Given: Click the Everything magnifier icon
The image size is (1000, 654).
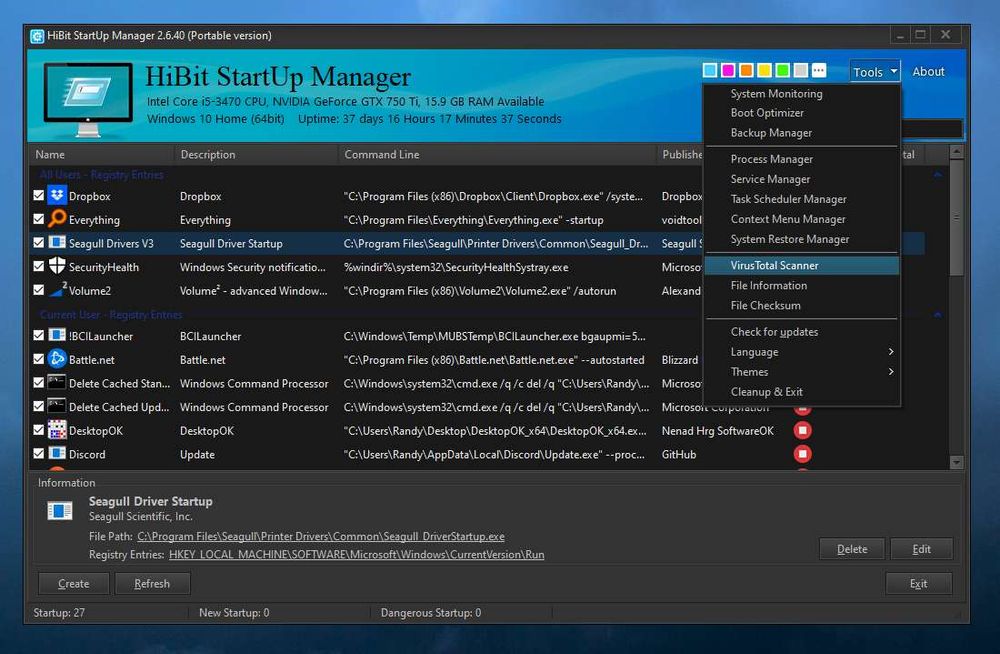Looking at the screenshot, I should coord(57,219).
